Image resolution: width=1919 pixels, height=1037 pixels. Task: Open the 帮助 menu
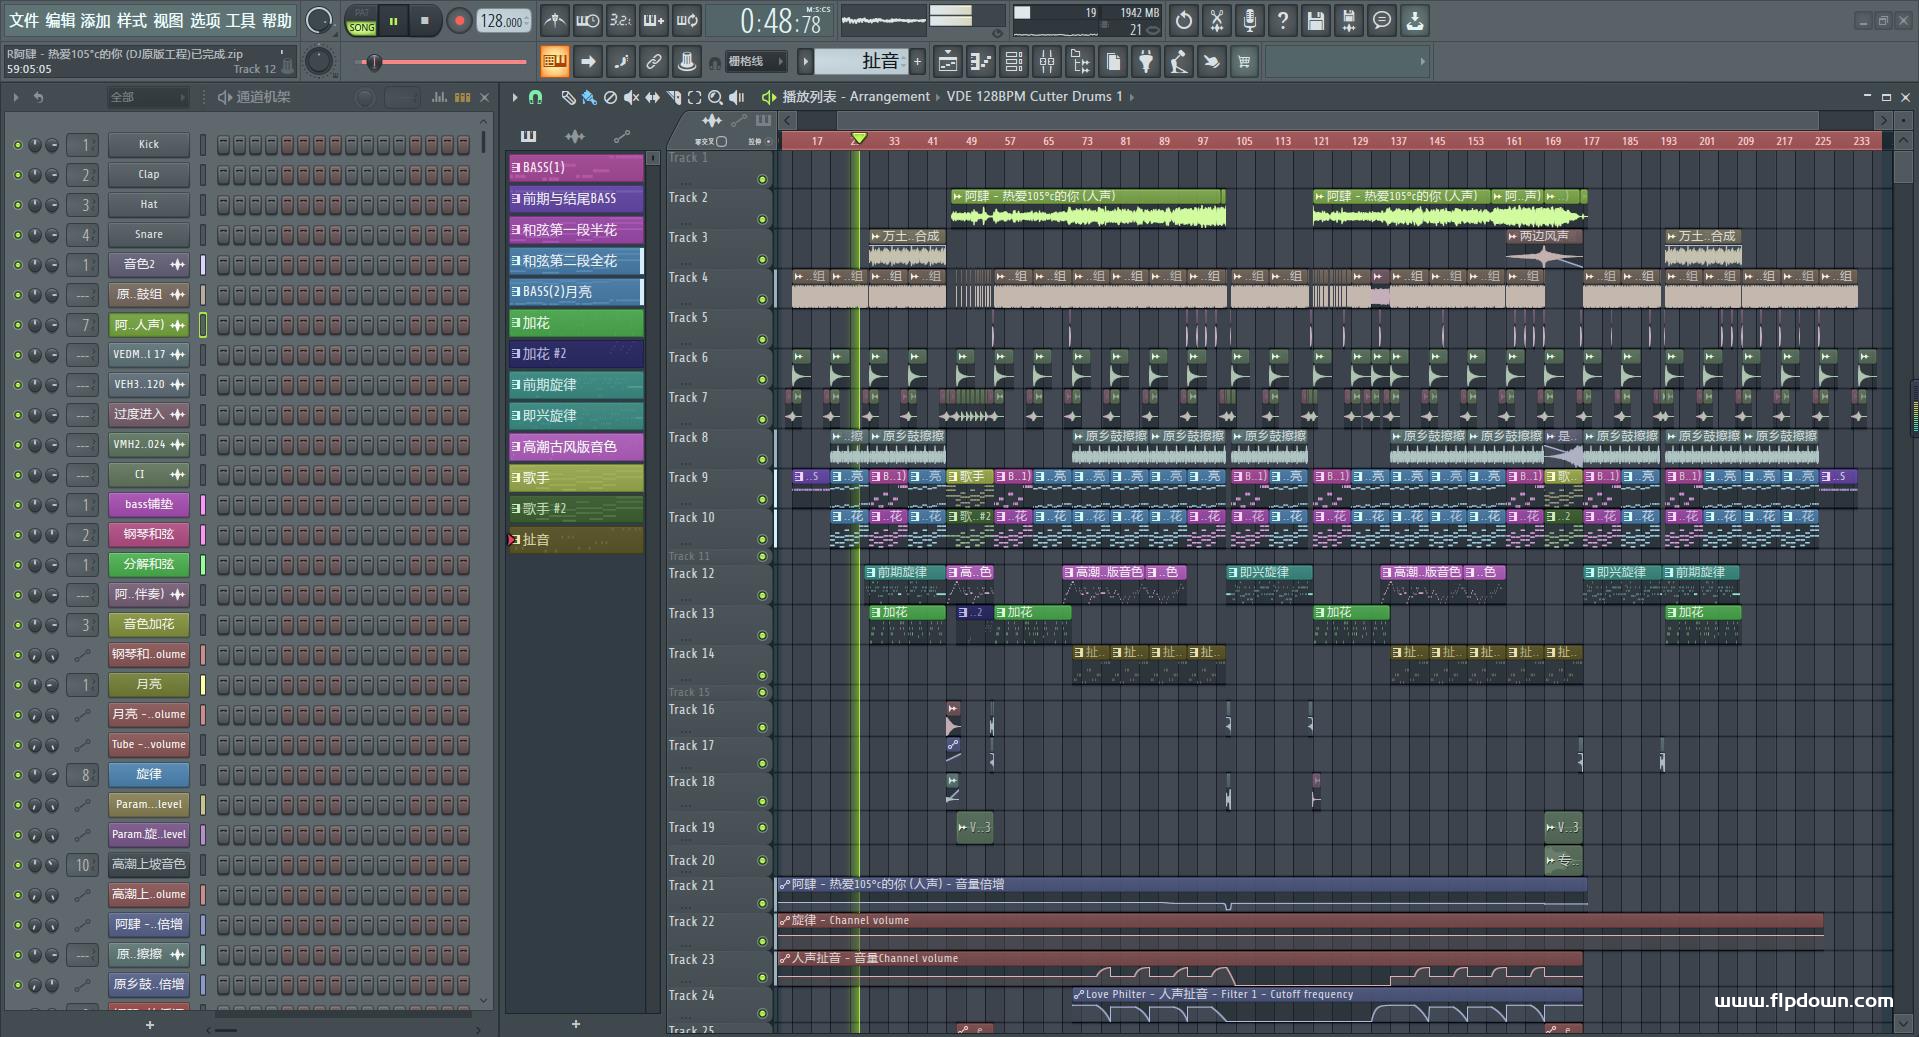pos(277,20)
